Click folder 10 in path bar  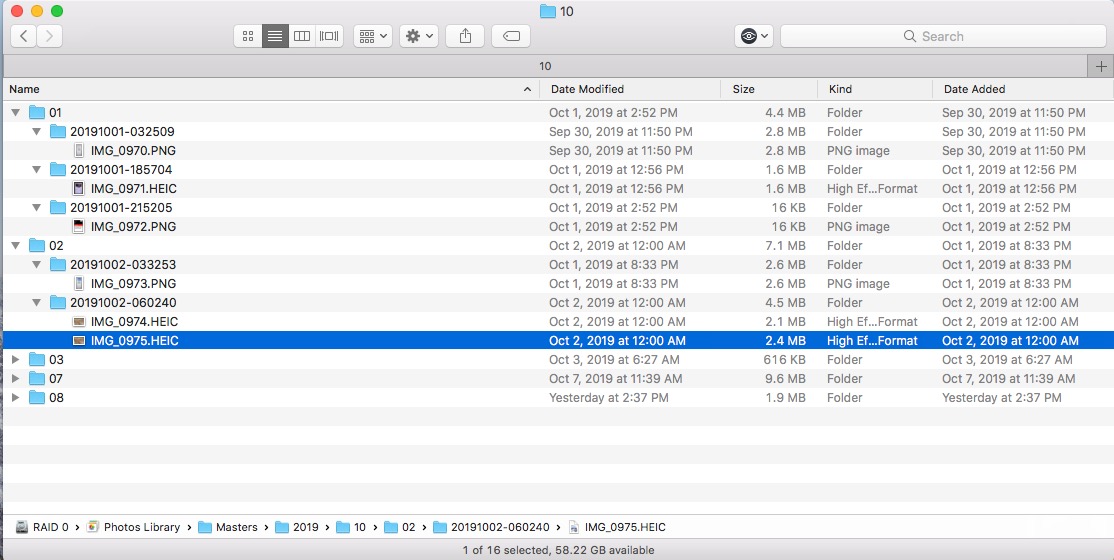(x=351, y=527)
